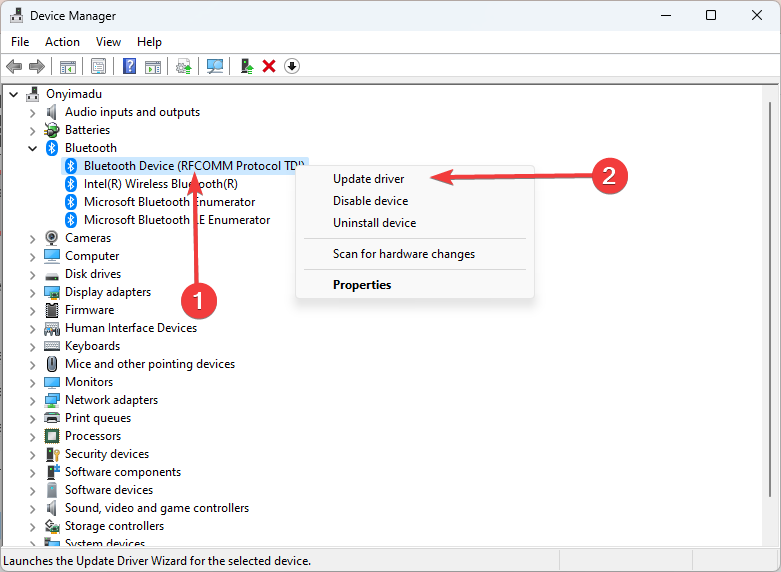This screenshot has width=781, height=572.
Task: Collapse the Onyimadu root node
Action: tap(14, 94)
